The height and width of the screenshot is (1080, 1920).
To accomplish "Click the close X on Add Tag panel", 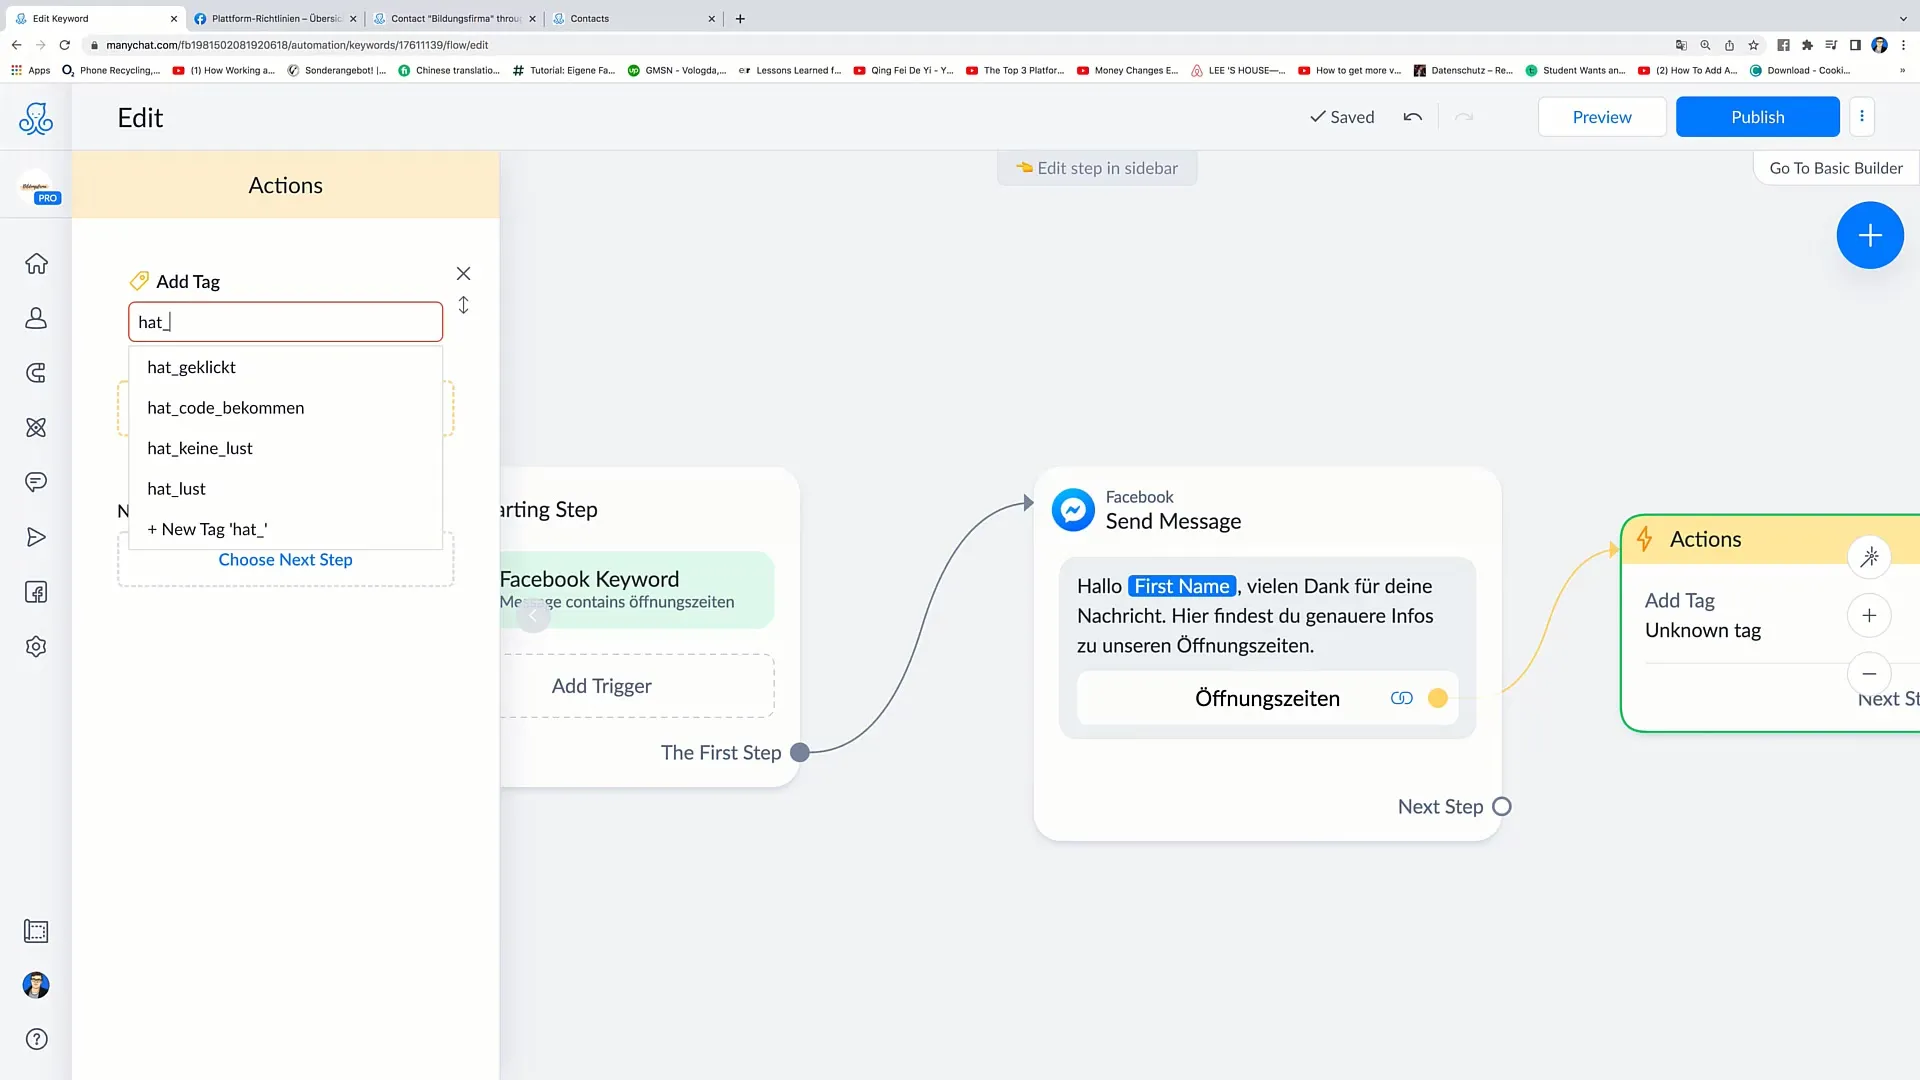I will point(463,273).
